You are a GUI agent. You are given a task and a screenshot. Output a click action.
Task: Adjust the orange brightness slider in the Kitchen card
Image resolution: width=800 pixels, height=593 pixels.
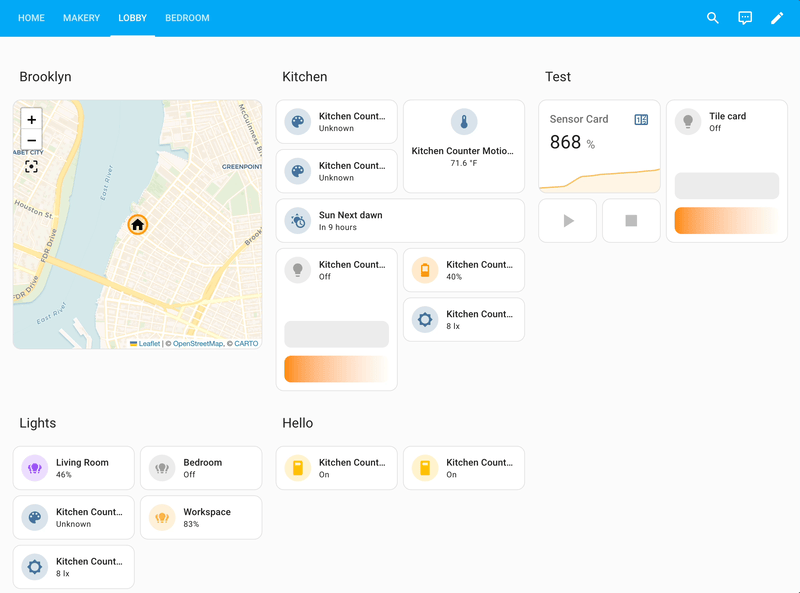336,368
